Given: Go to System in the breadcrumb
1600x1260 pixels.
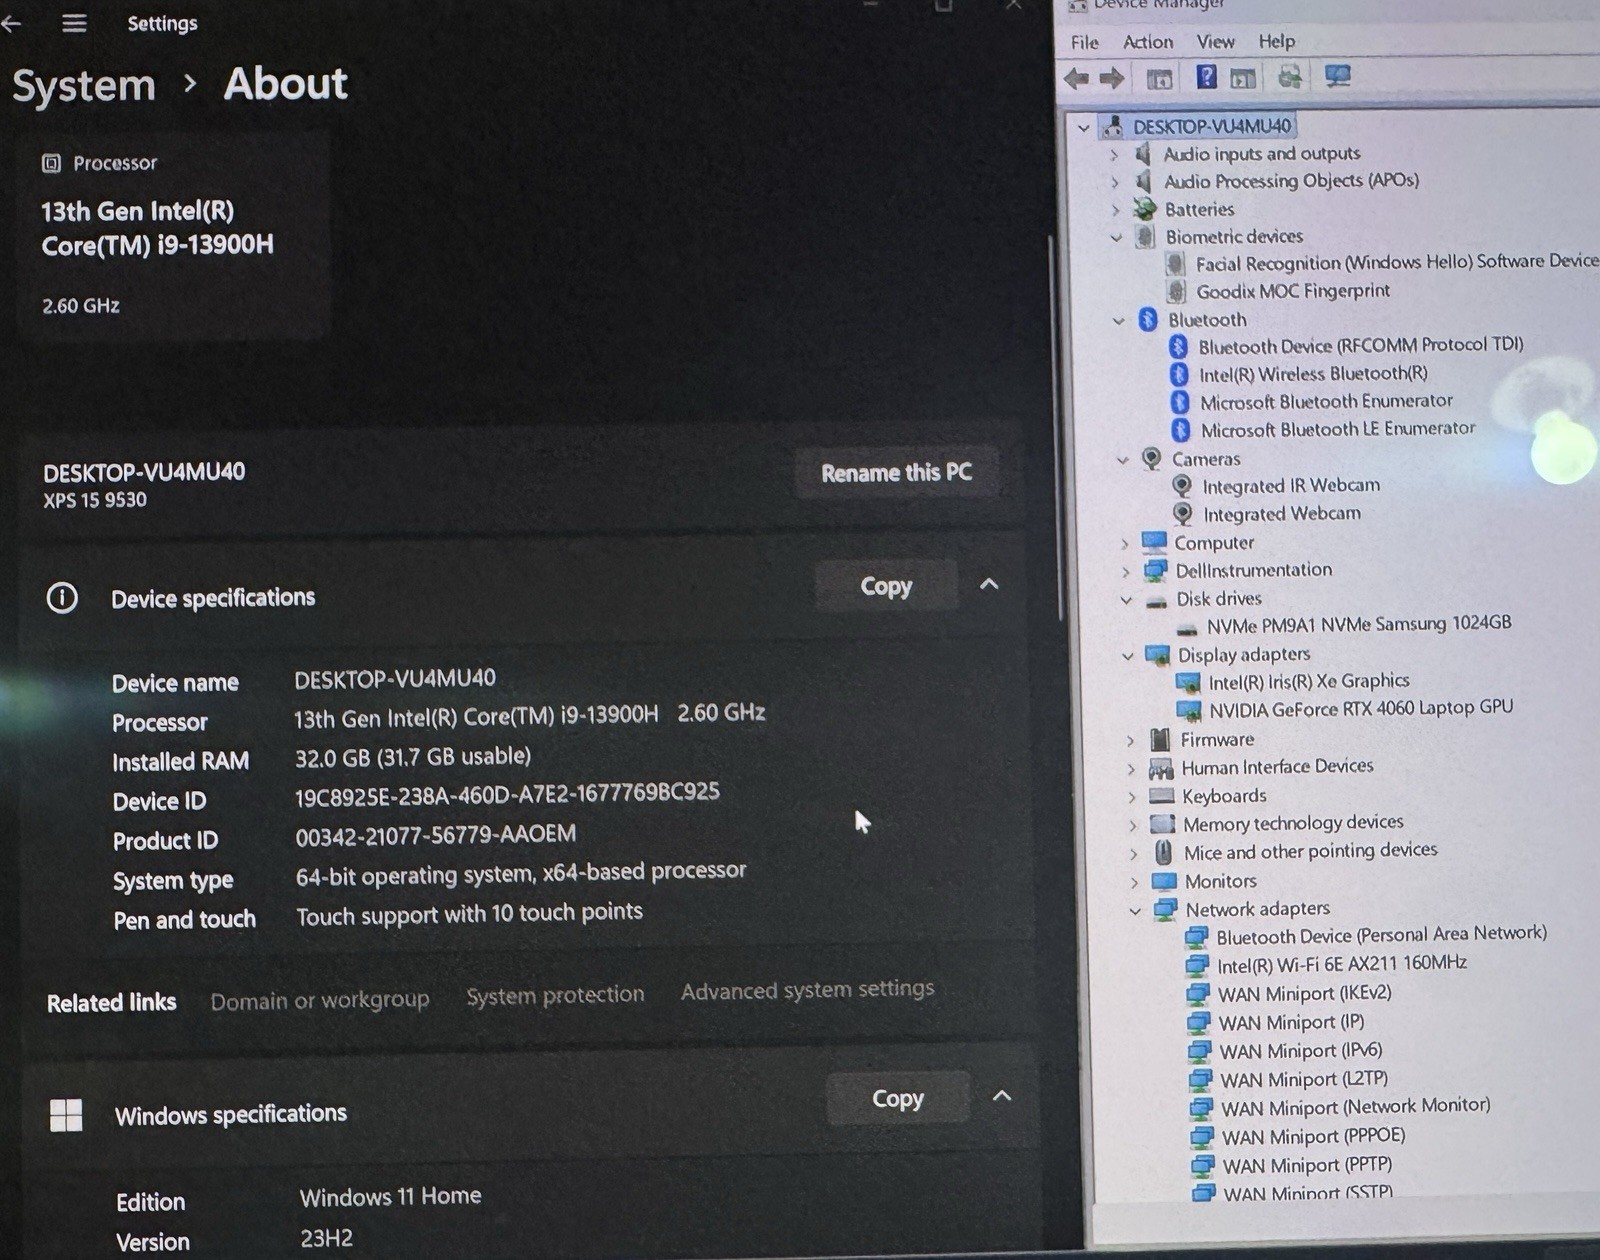Looking at the screenshot, I should (84, 86).
